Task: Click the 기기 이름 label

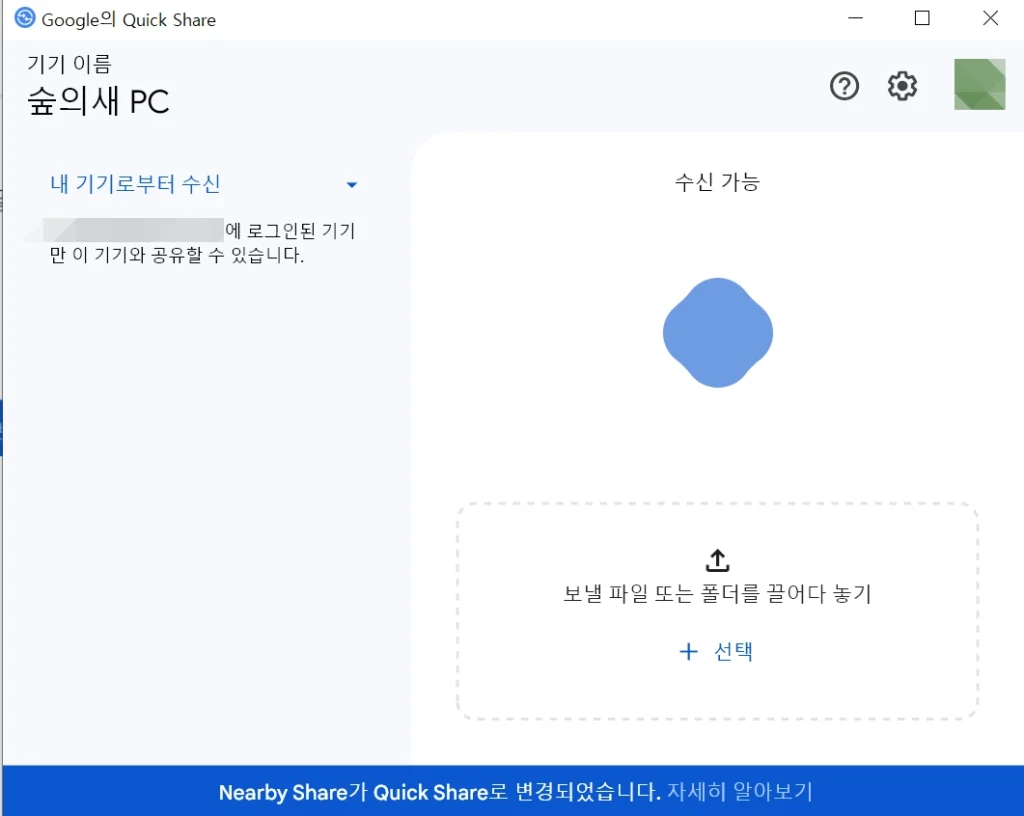Action: pos(69,64)
